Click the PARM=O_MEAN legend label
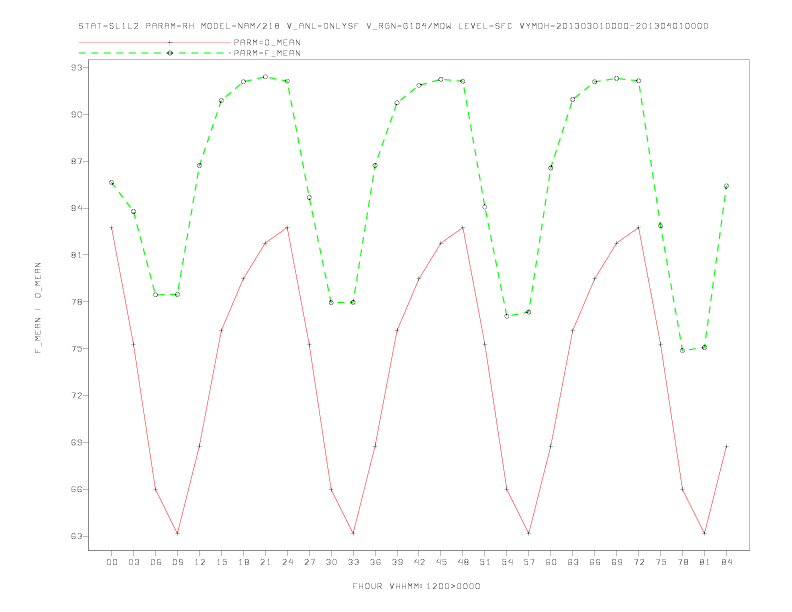Screen dimensions: 792x612 tap(267, 42)
